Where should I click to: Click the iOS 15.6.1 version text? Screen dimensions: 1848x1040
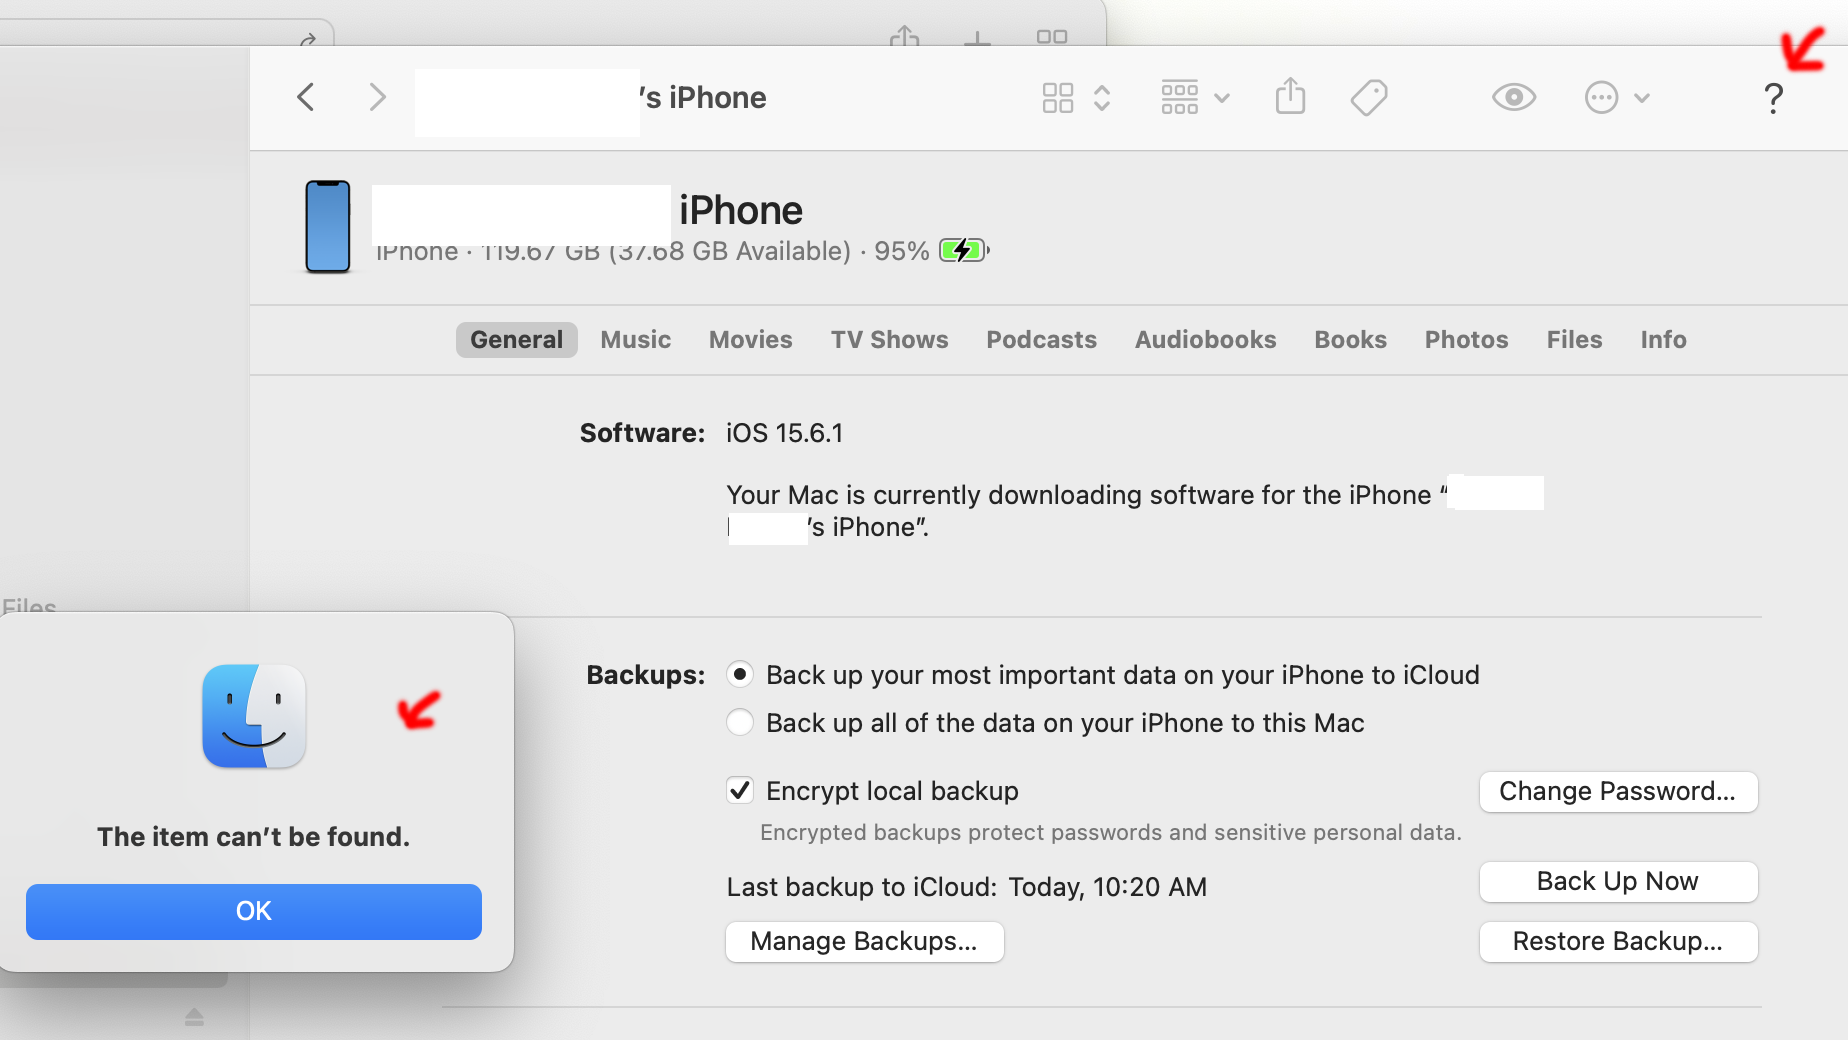coord(785,433)
